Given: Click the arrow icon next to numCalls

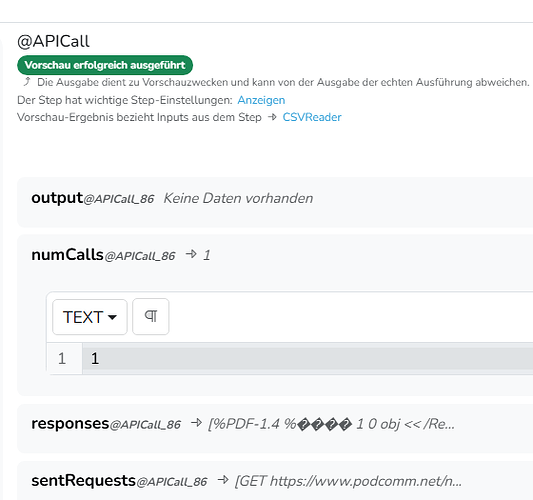Looking at the screenshot, I should pos(191,254).
